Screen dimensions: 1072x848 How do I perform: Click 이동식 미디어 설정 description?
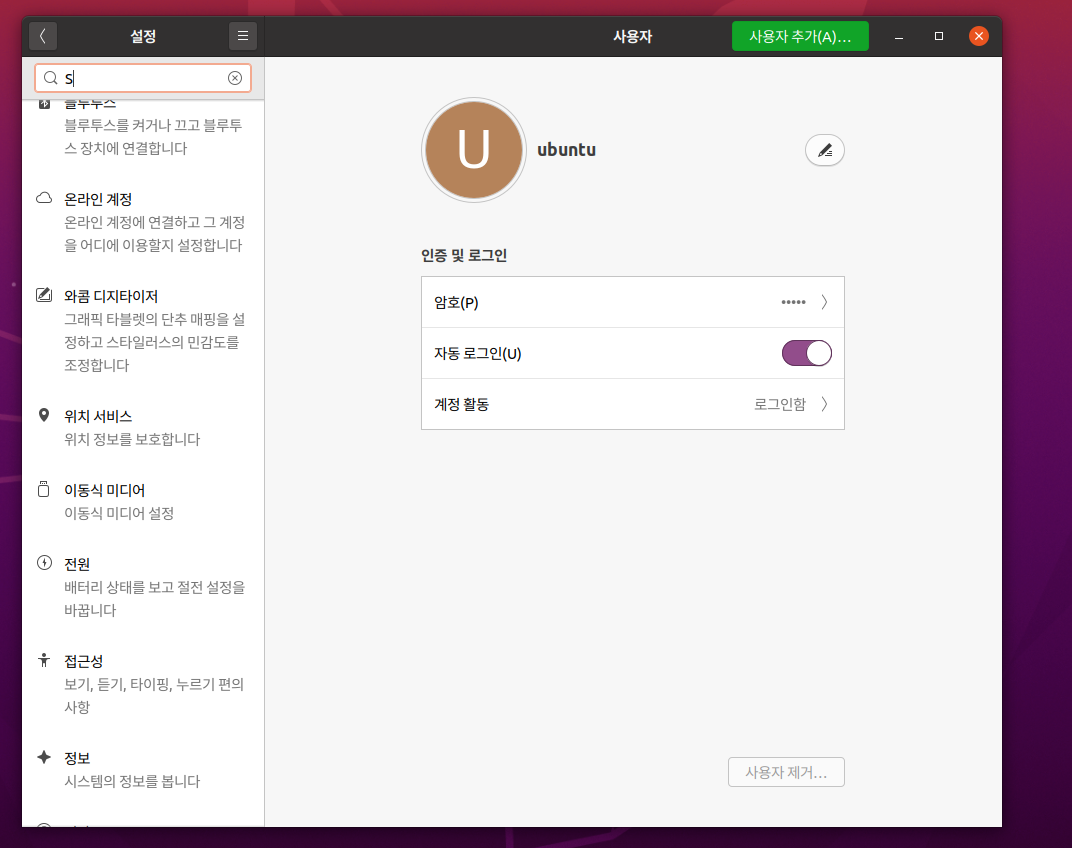119,513
